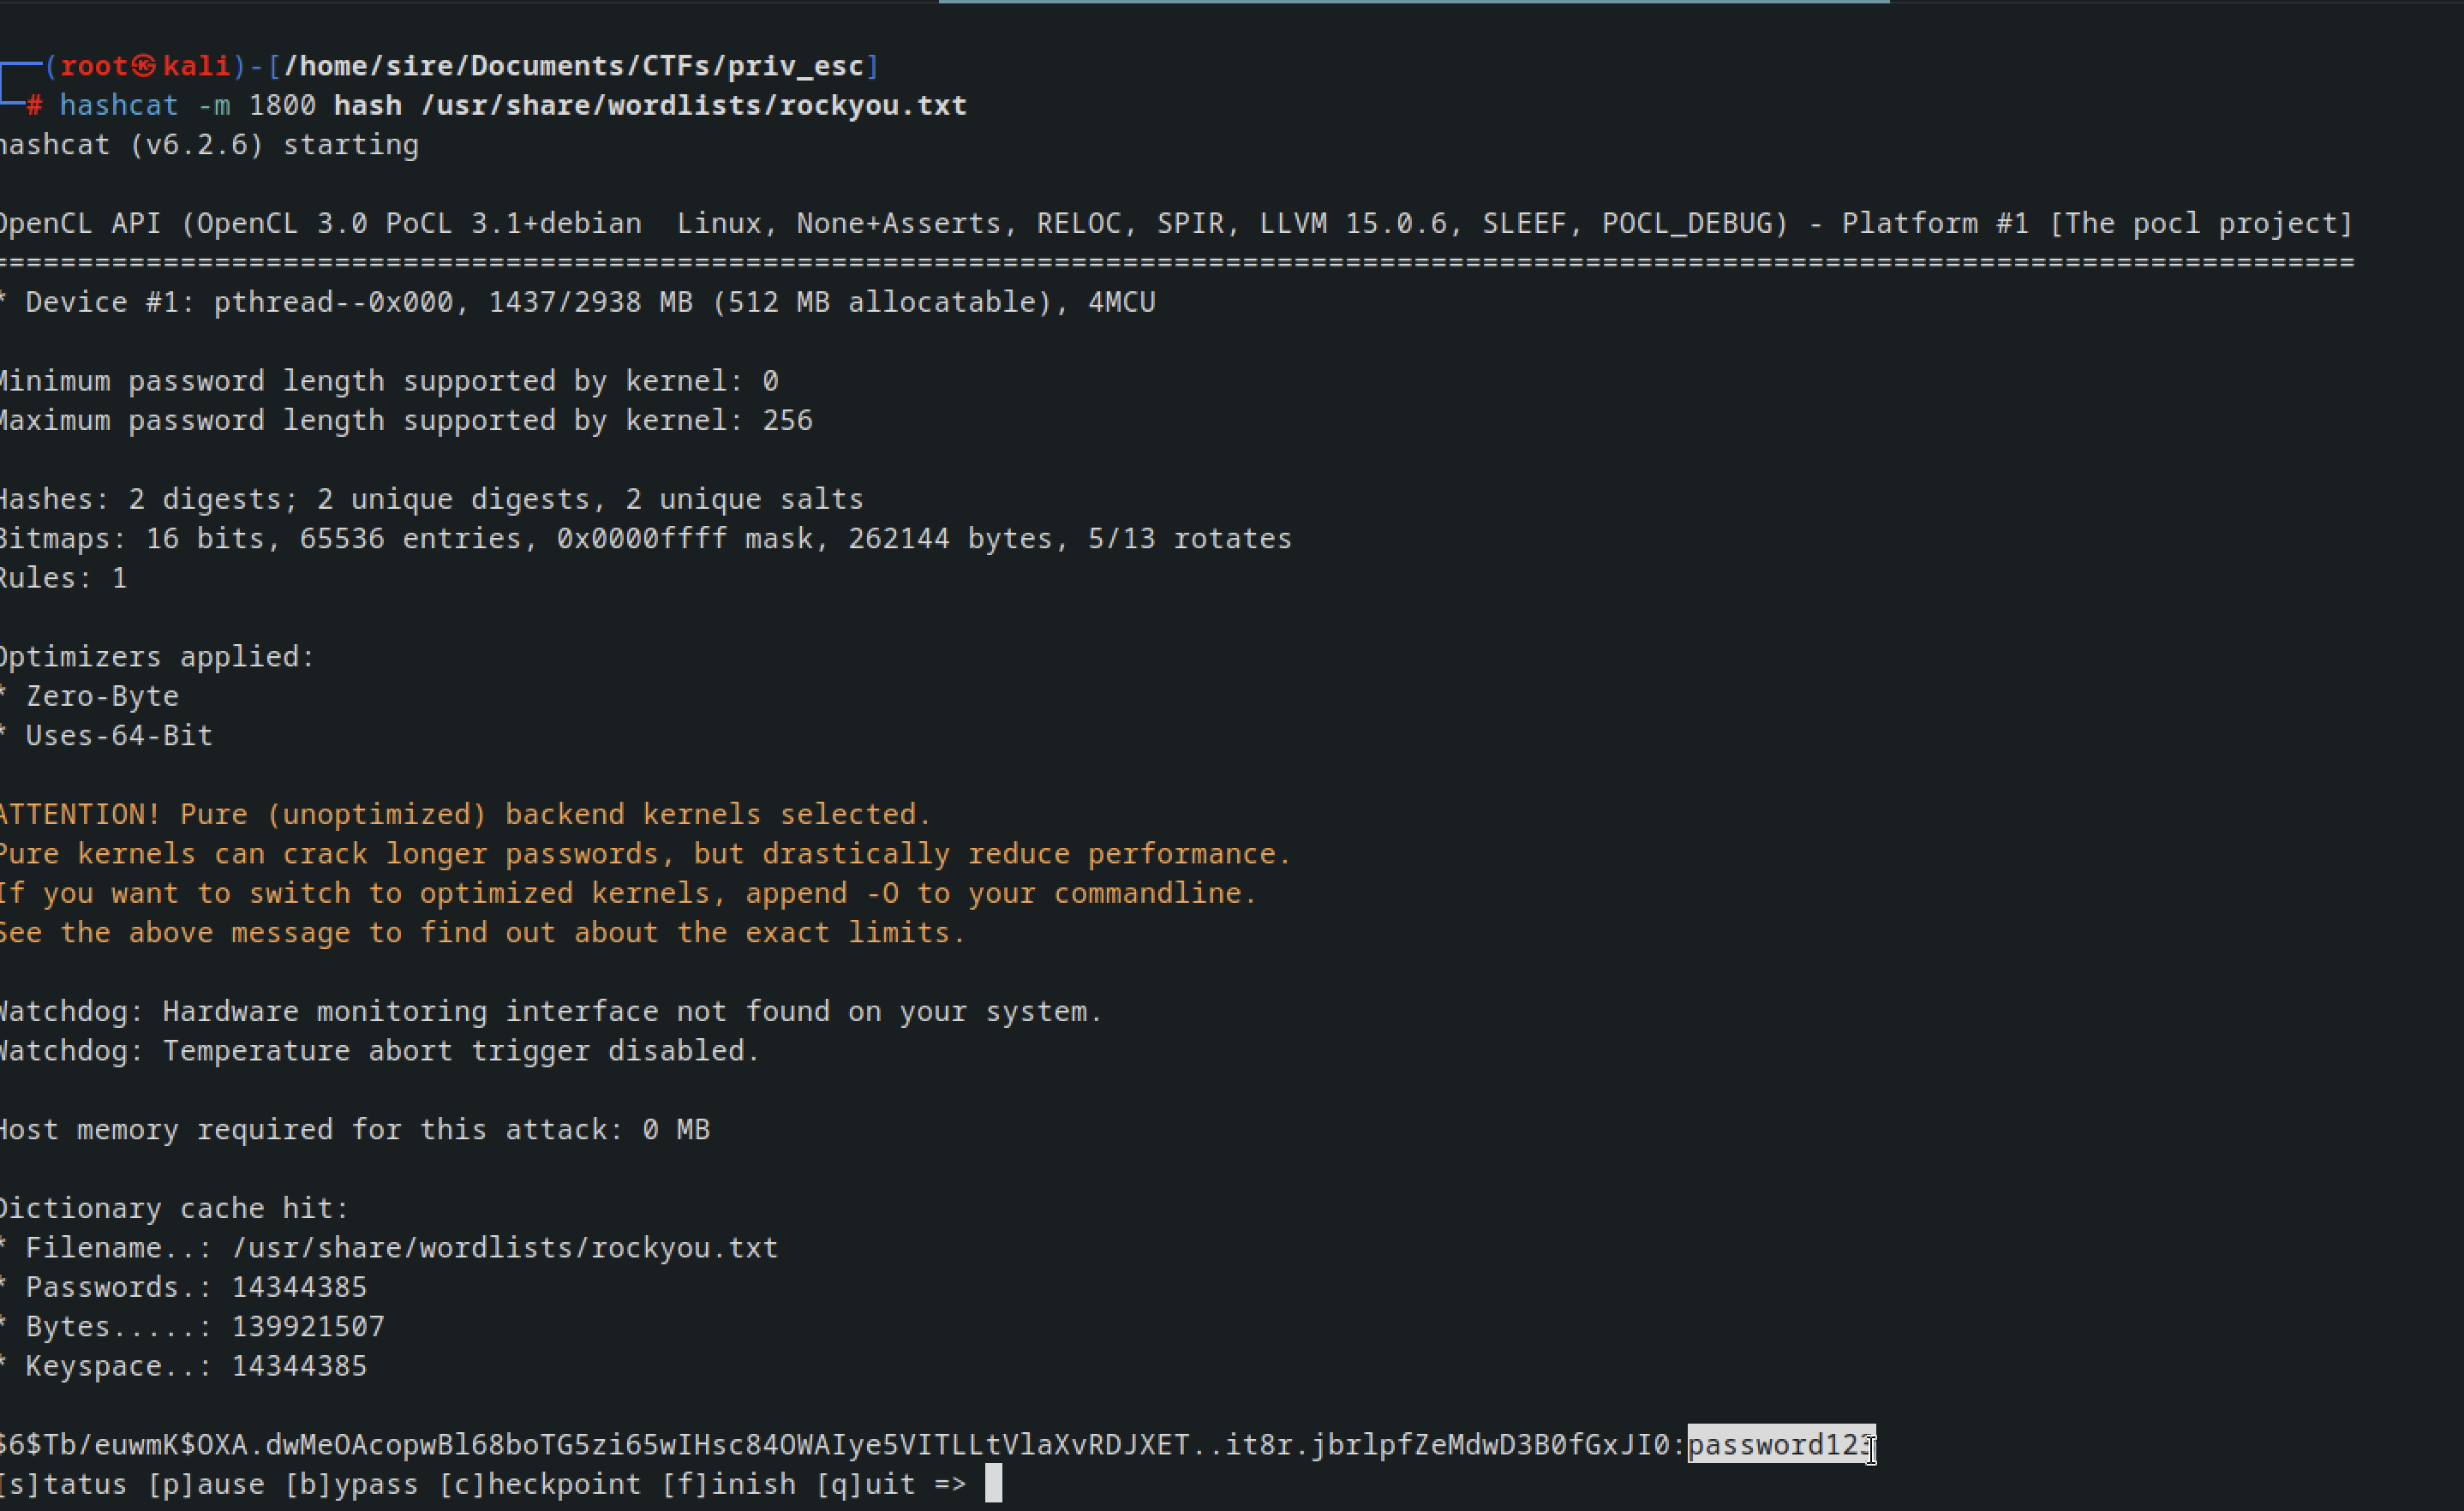Click the [b]ypass option text

351,1484
